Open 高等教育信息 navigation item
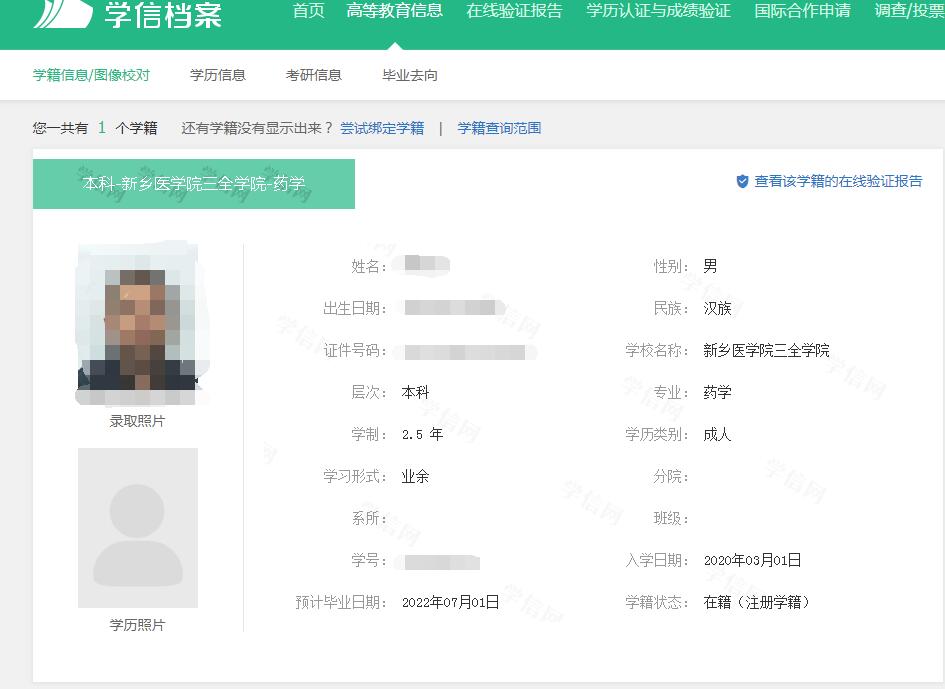This screenshot has width=945, height=689. (394, 12)
